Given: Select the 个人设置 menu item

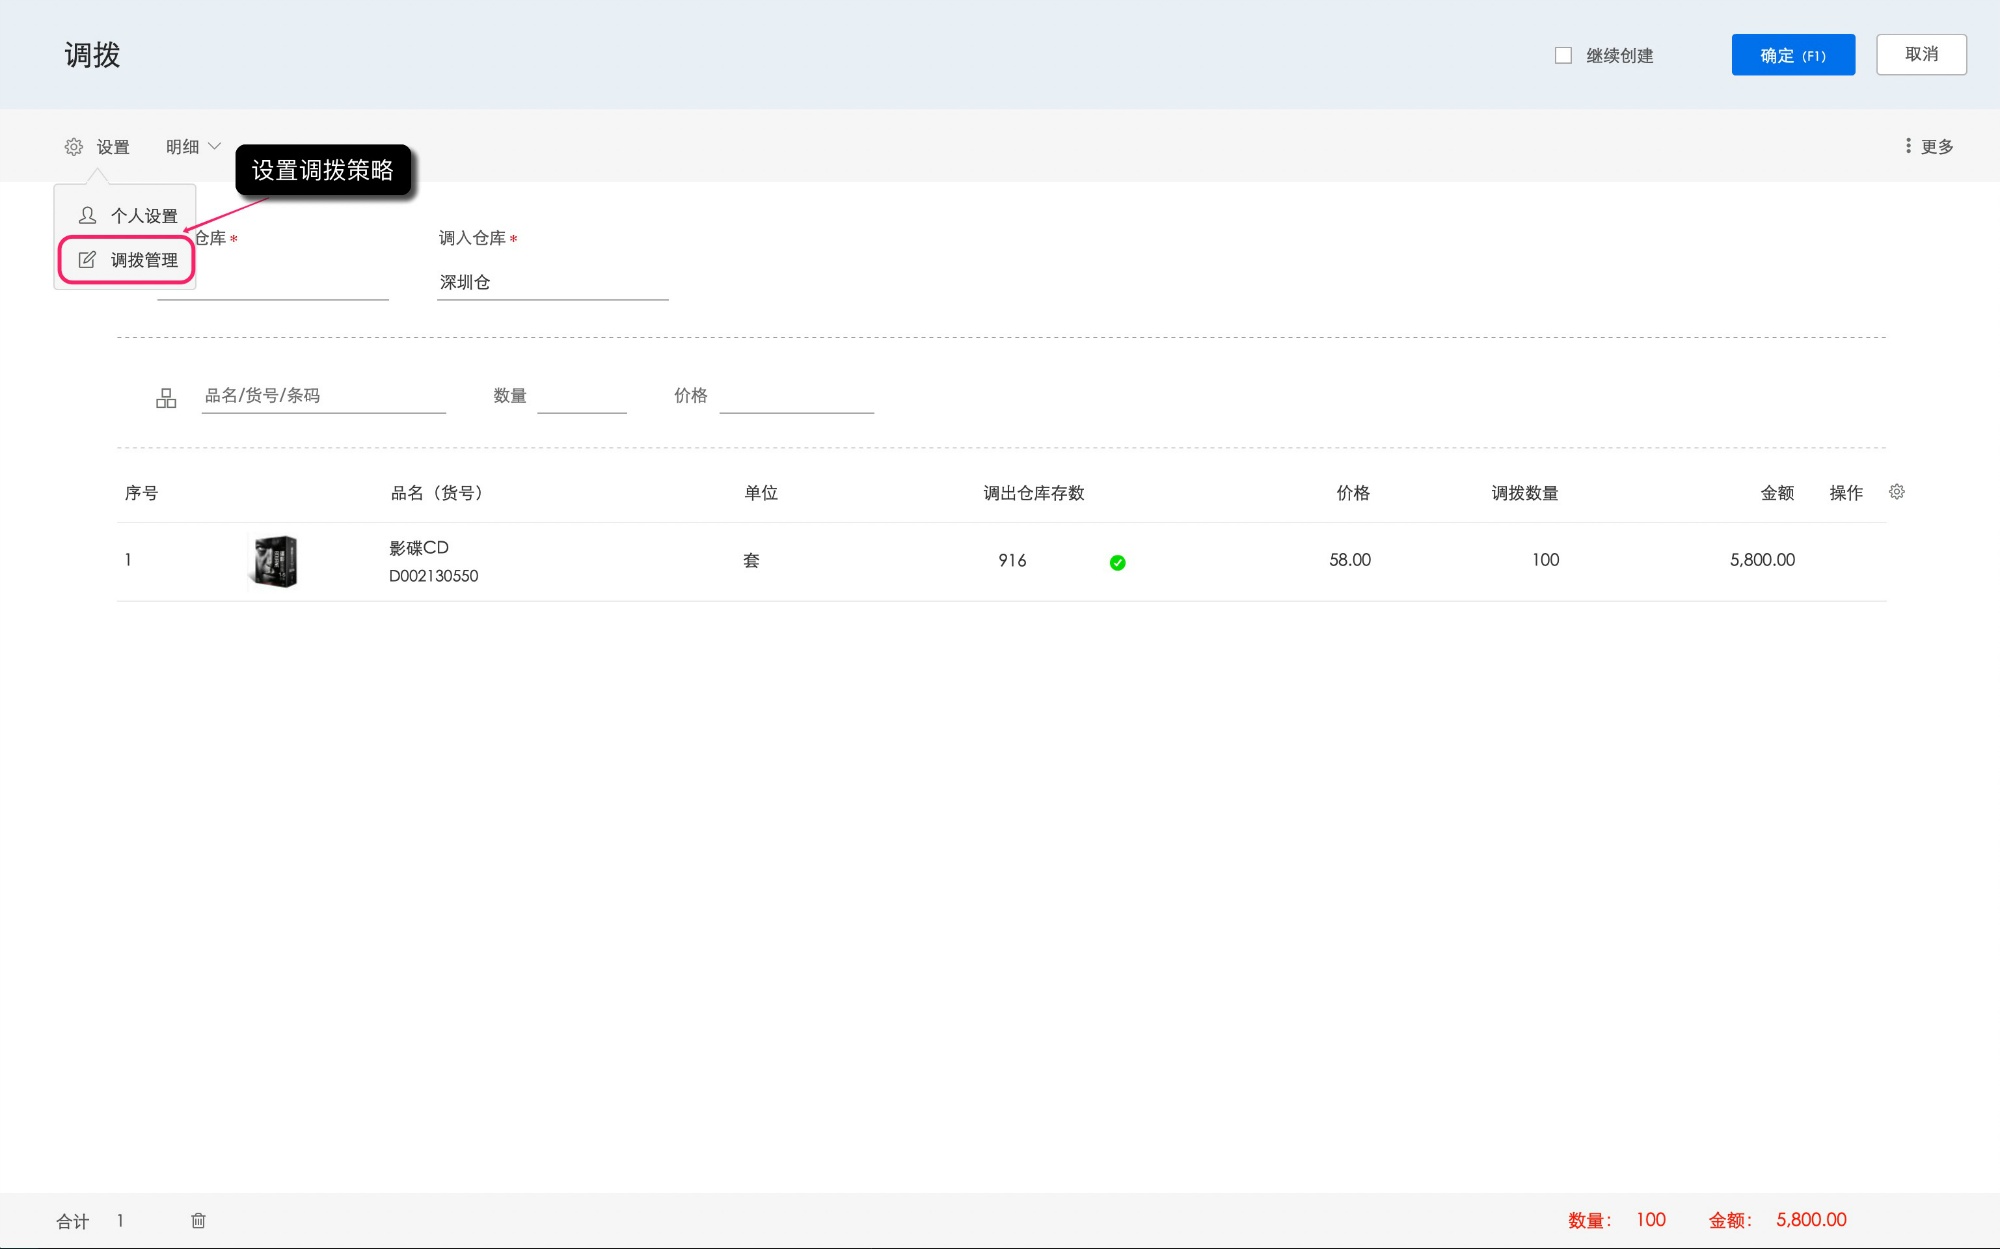Looking at the screenshot, I should 143,216.
